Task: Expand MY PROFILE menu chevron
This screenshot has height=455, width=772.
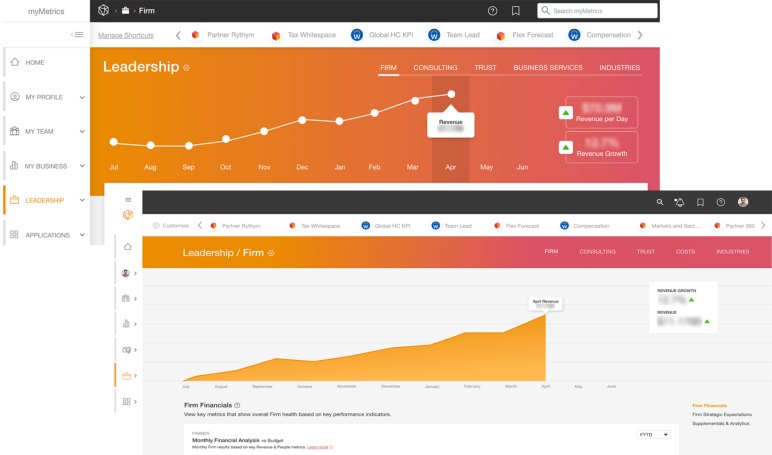Action: [82, 97]
